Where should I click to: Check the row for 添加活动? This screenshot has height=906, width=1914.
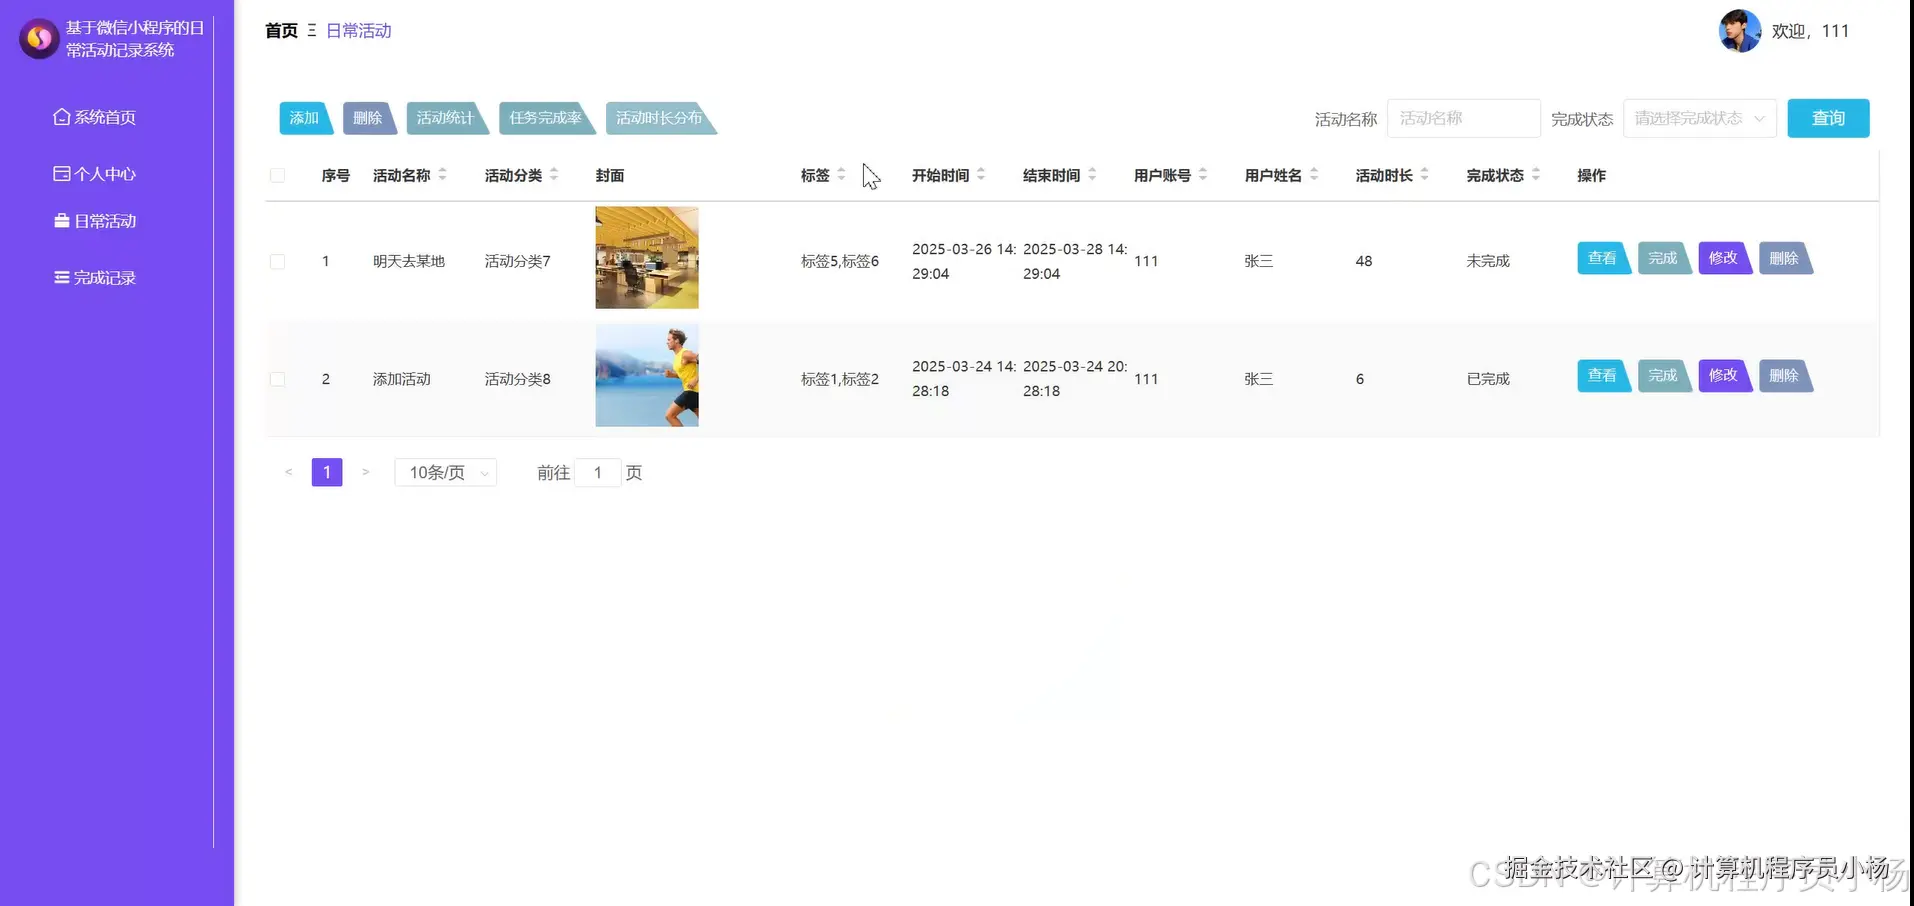[277, 380]
